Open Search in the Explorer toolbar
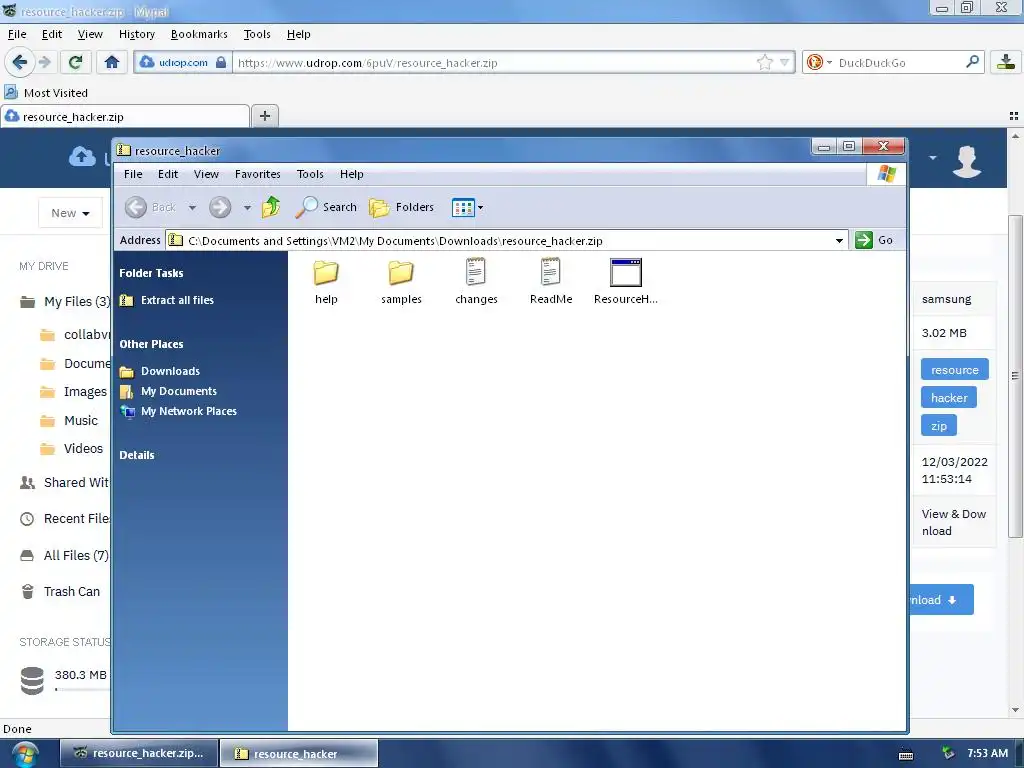The height and width of the screenshot is (768, 1024). click(x=326, y=207)
